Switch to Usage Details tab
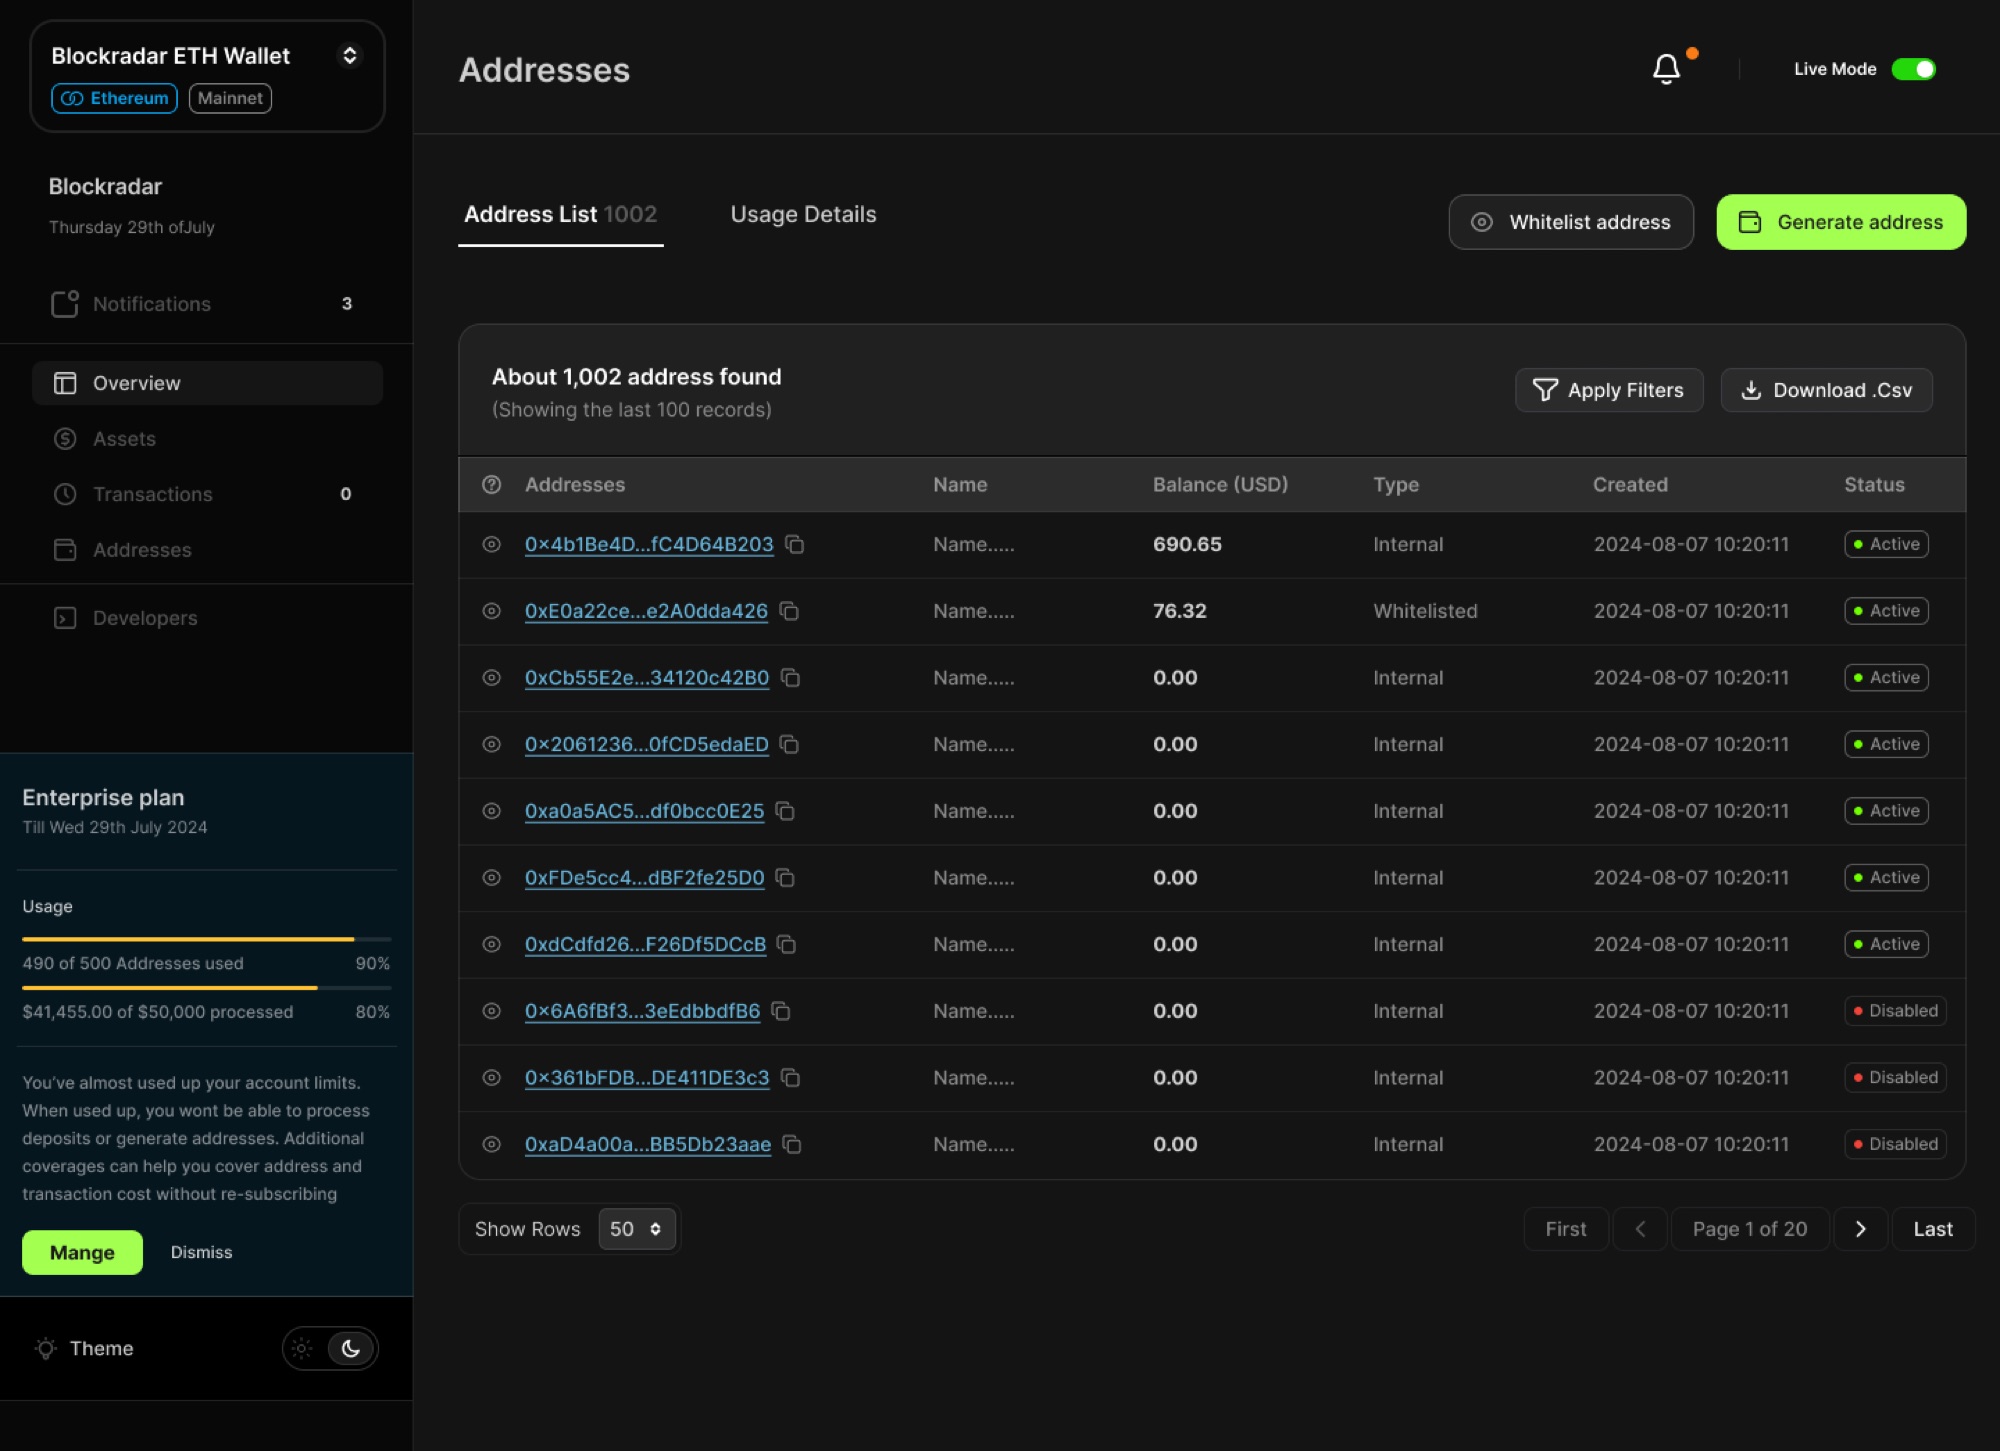Image resolution: width=2000 pixels, height=1451 pixels. coord(803,215)
